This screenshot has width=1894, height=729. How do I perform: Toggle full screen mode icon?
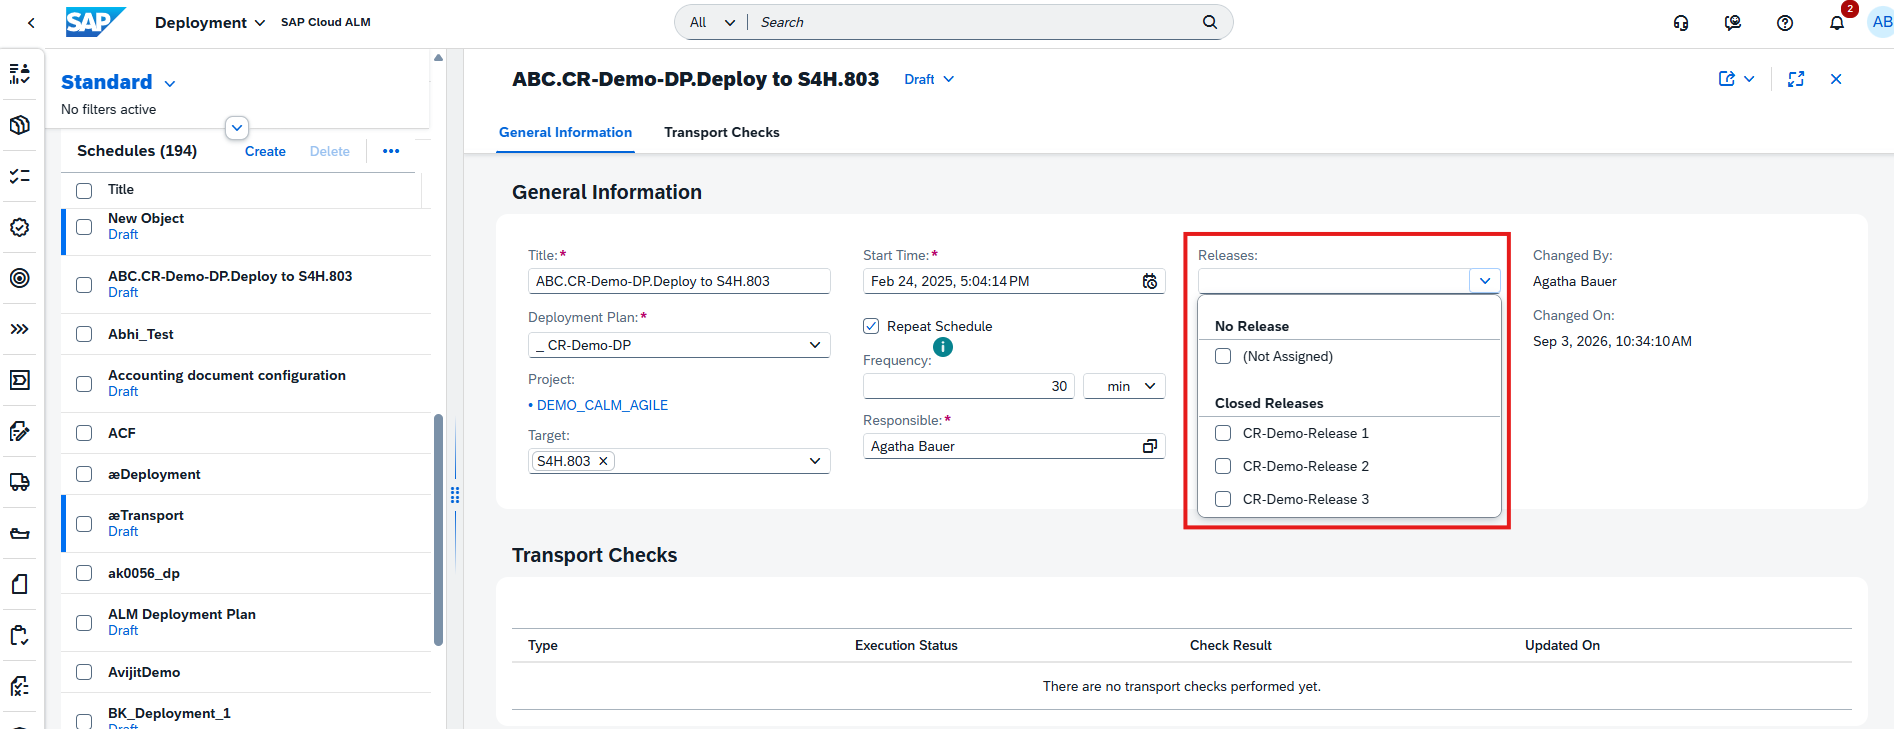tap(1796, 79)
